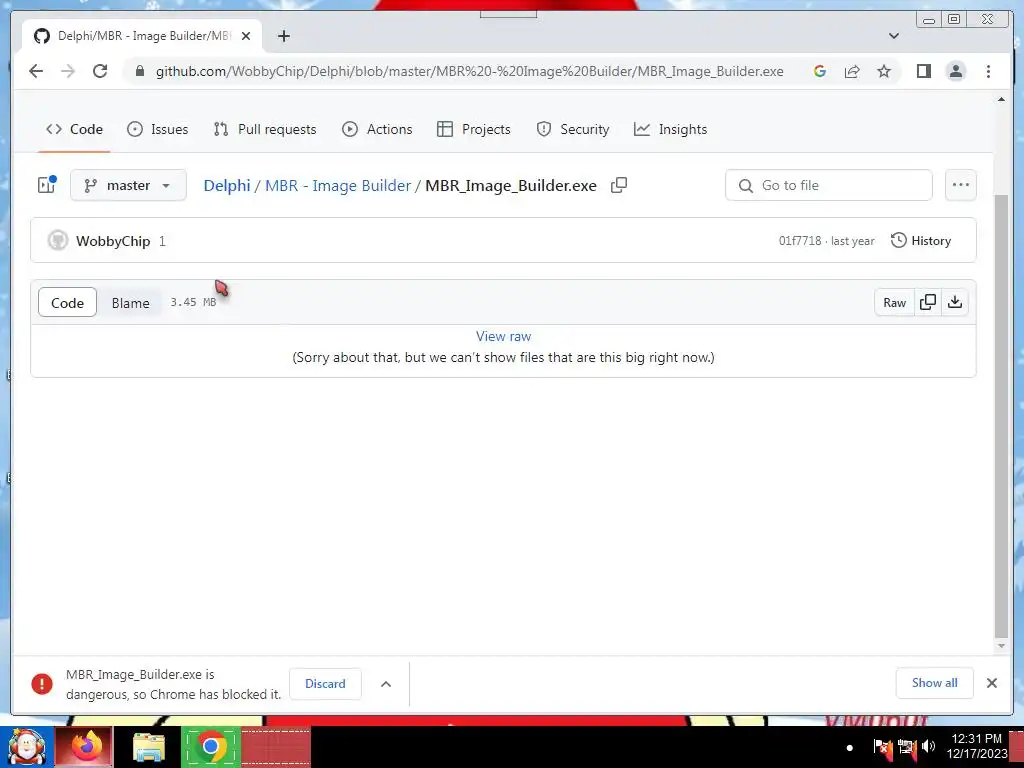This screenshot has width=1024, height=768.
Task: Click the padlock site info icon
Action: [x=139, y=71]
